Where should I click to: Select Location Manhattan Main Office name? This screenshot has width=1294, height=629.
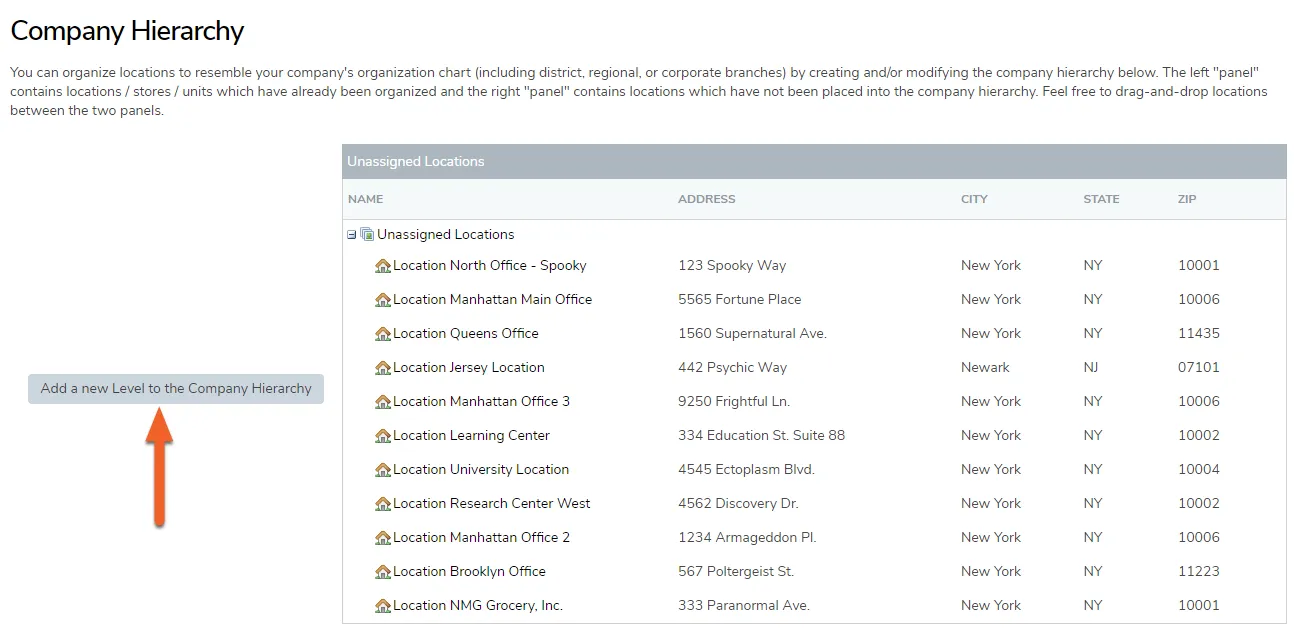pos(492,300)
